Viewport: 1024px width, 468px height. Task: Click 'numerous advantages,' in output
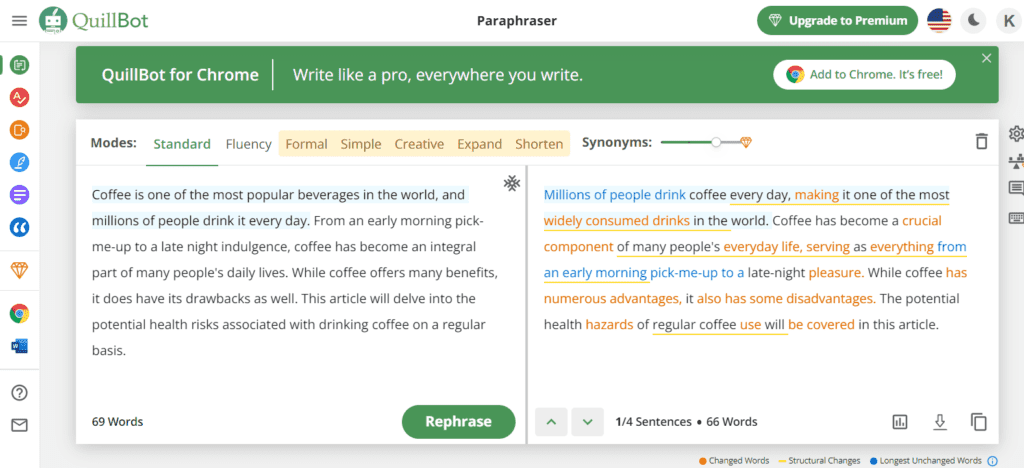(x=613, y=299)
